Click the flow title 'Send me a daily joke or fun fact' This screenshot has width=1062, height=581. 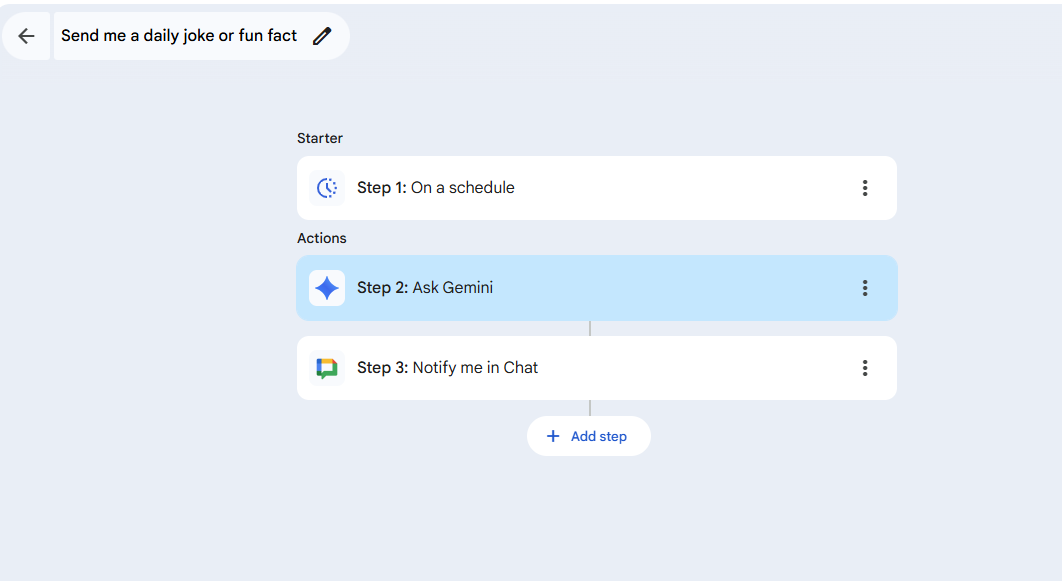point(179,36)
